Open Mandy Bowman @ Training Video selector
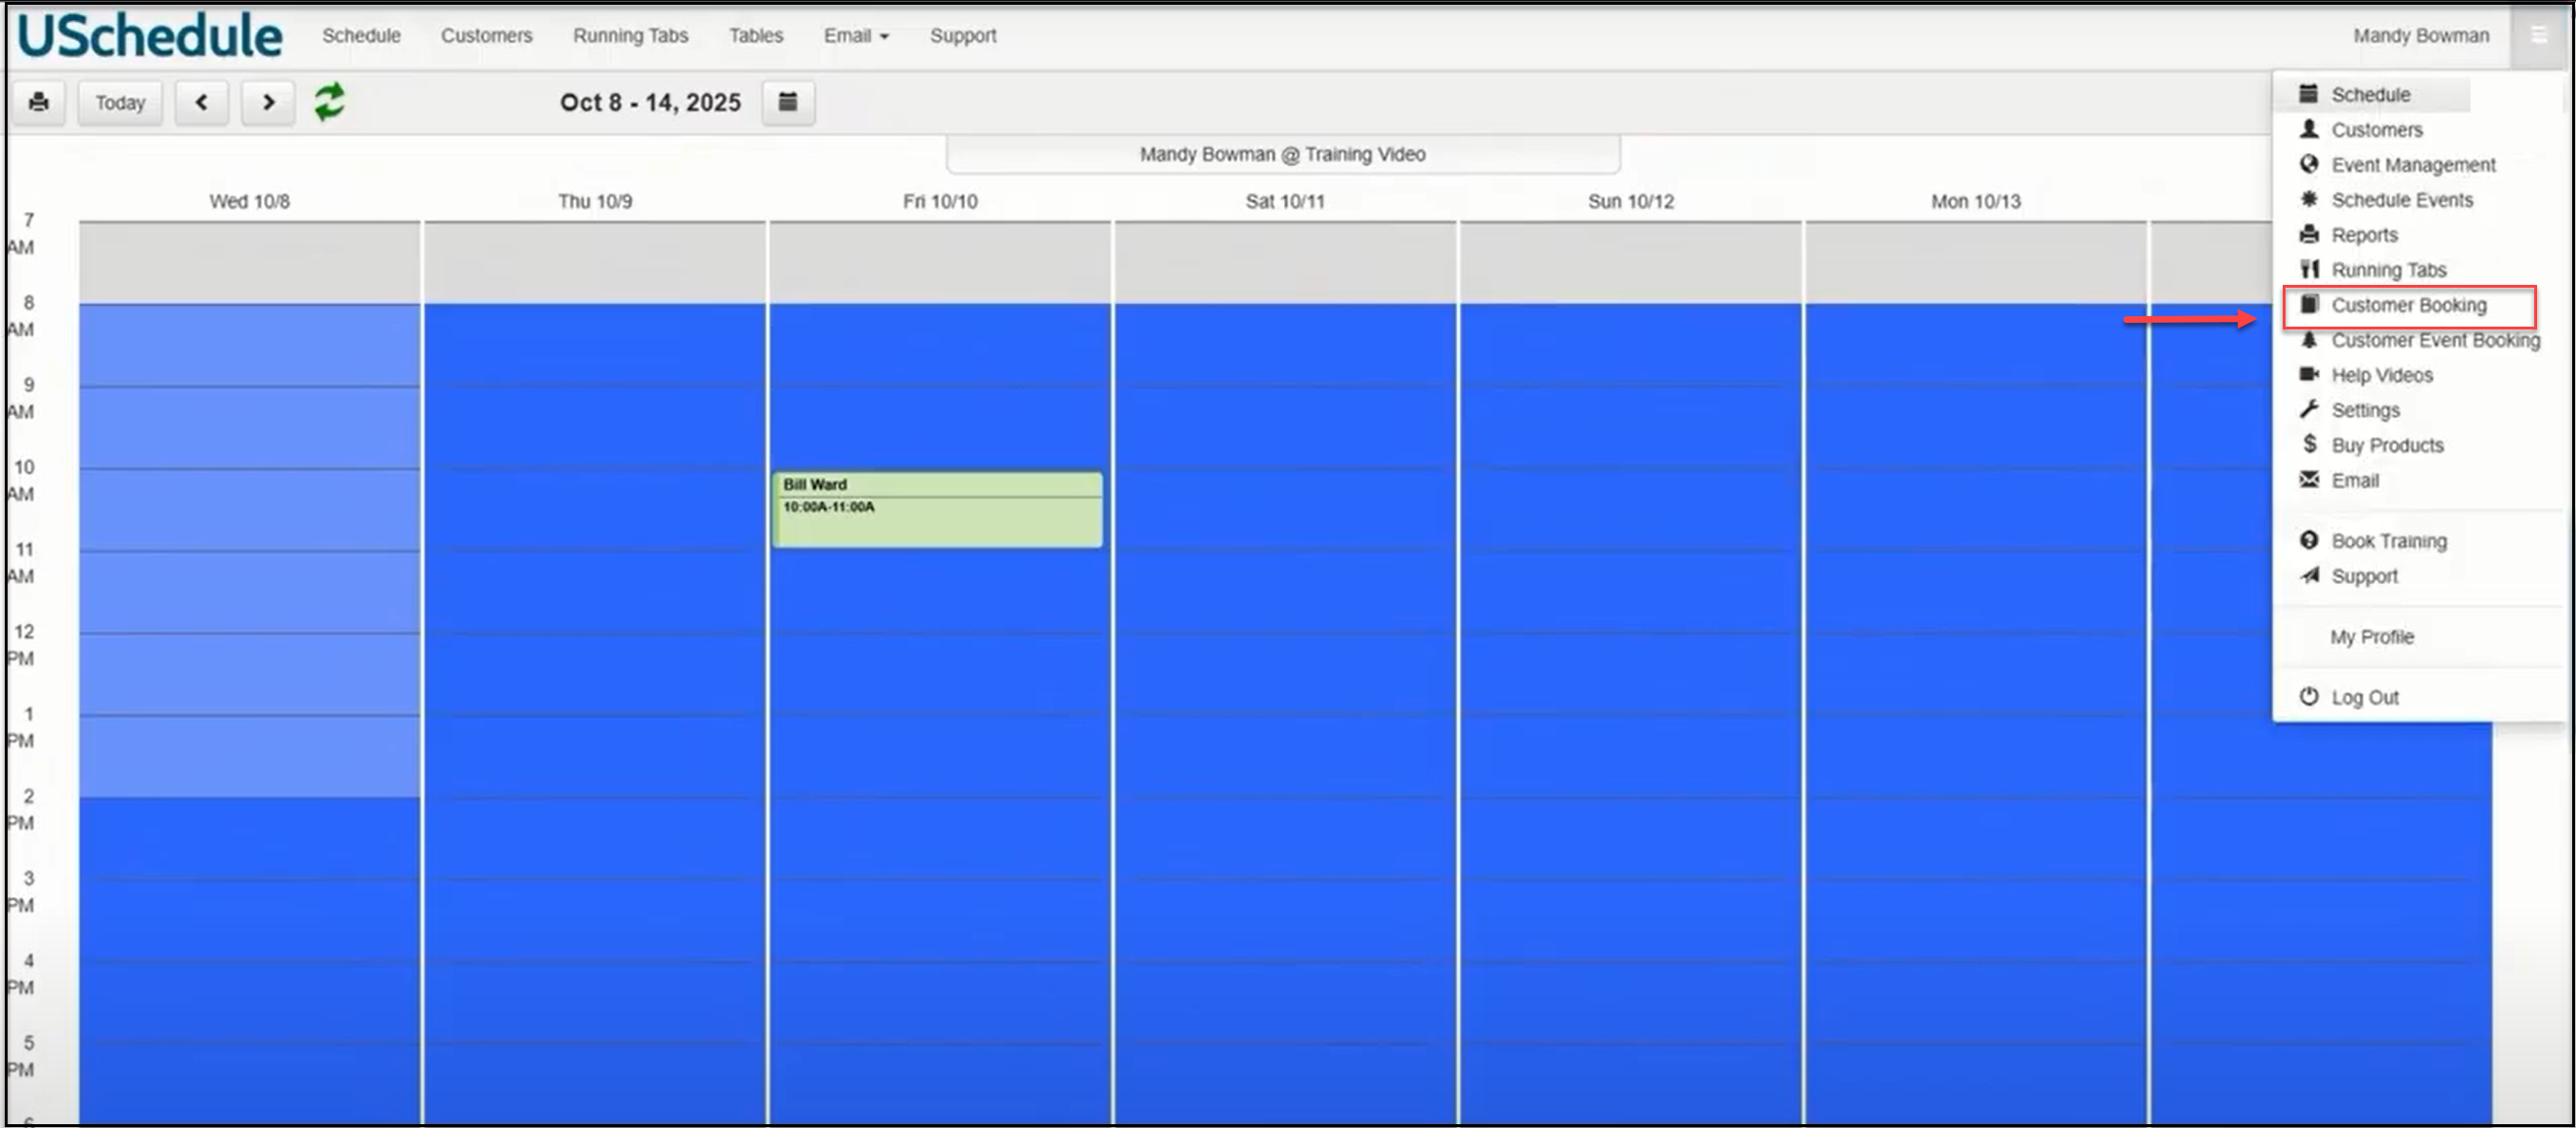Image resolution: width=2576 pixels, height=1128 pixels. (x=1282, y=154)
